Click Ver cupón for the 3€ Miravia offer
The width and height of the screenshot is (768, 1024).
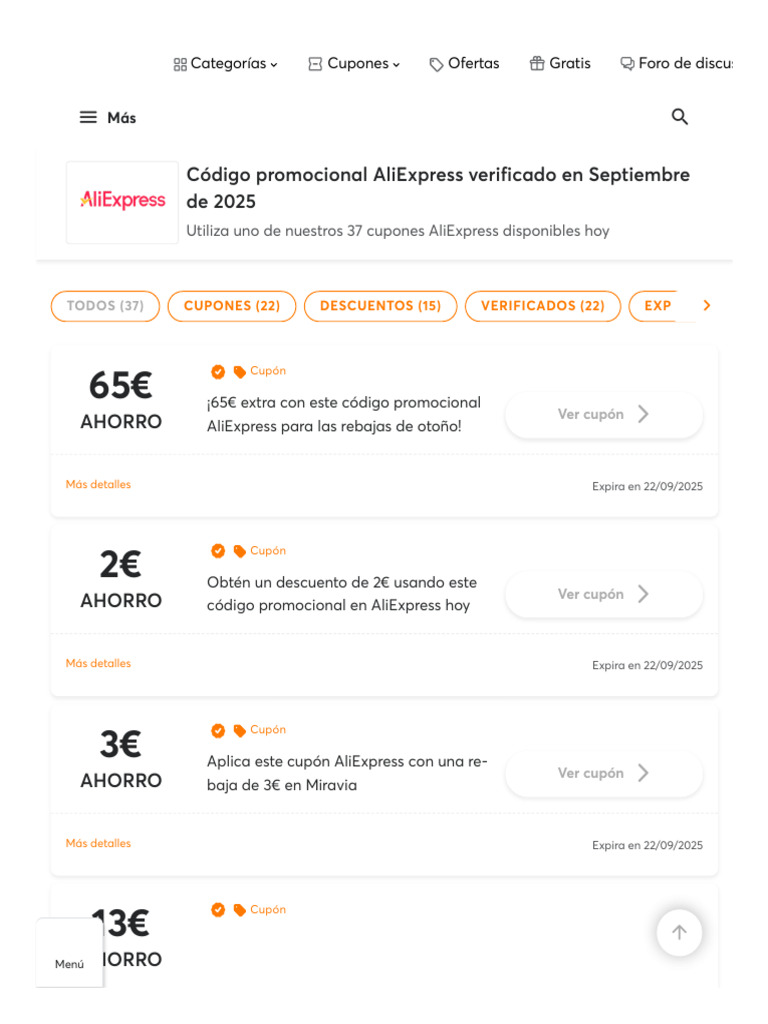coord(604,773)
